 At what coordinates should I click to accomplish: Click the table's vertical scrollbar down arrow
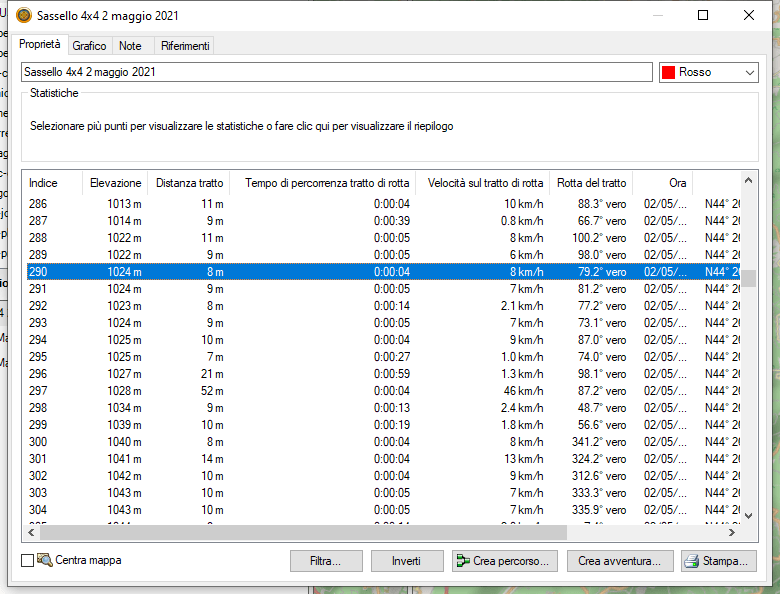click(748, 515)
